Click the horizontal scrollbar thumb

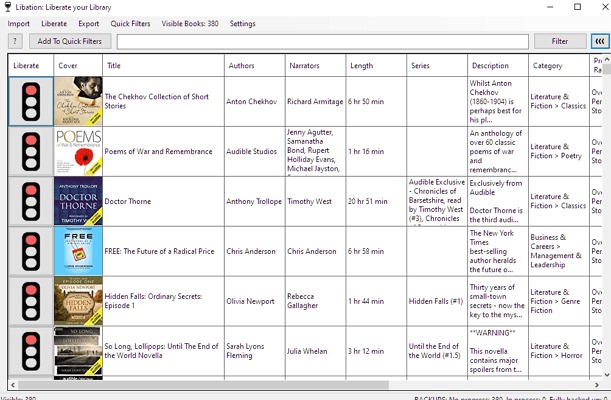coord(203,385)
